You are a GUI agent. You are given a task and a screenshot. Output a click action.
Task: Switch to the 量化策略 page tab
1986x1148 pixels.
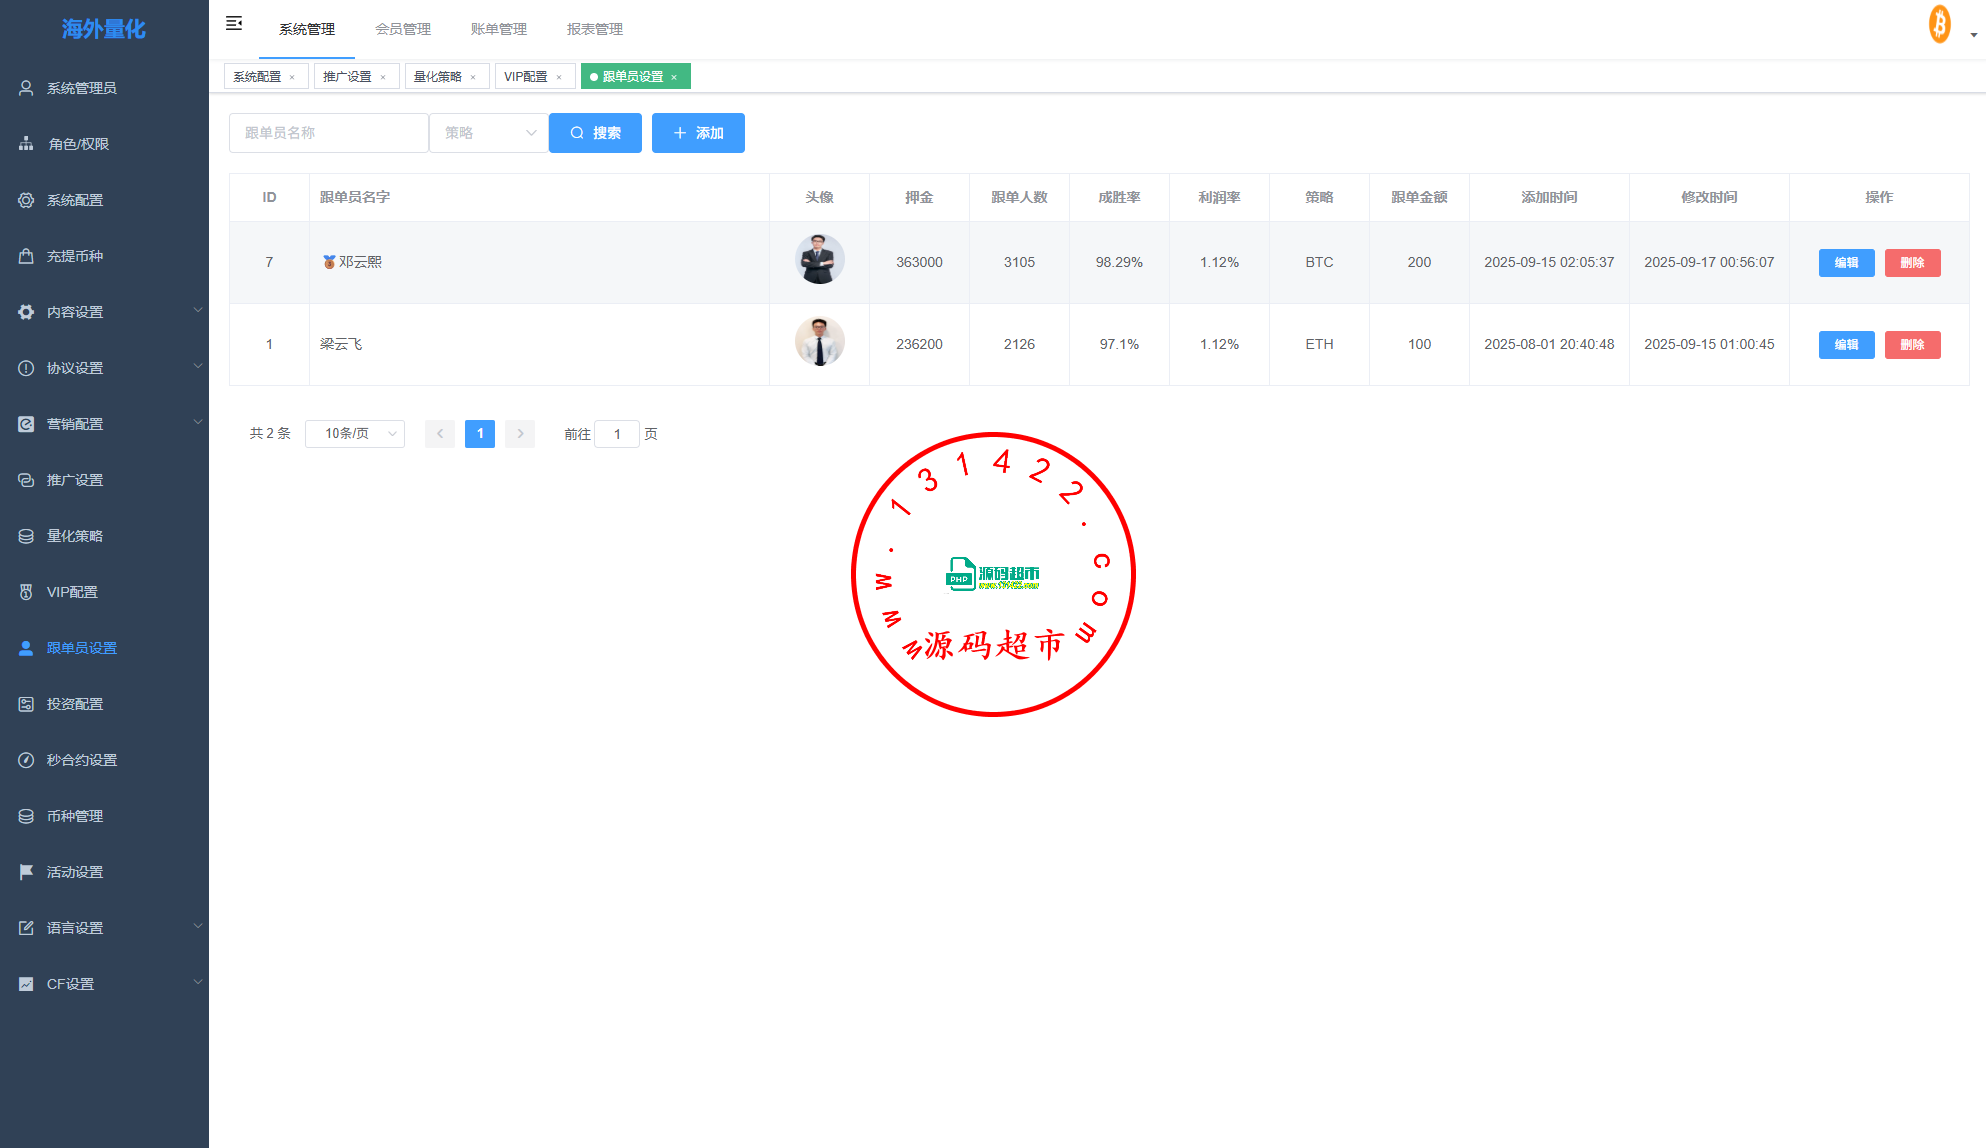438,77
